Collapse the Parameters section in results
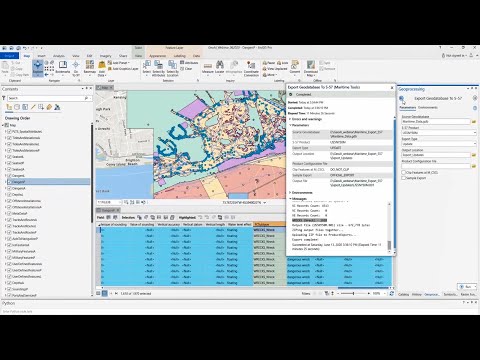480x360 pixels. coord(290,125)
